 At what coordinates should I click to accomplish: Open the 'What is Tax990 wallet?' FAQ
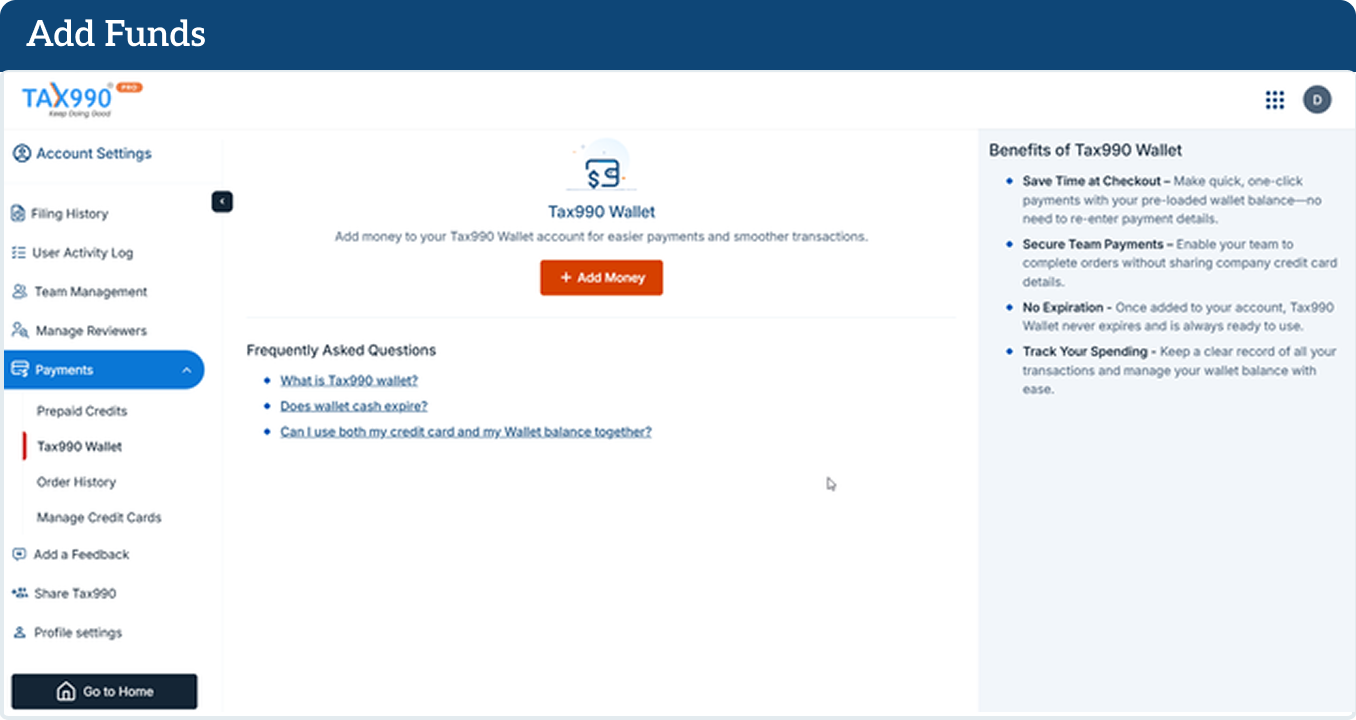349,381
